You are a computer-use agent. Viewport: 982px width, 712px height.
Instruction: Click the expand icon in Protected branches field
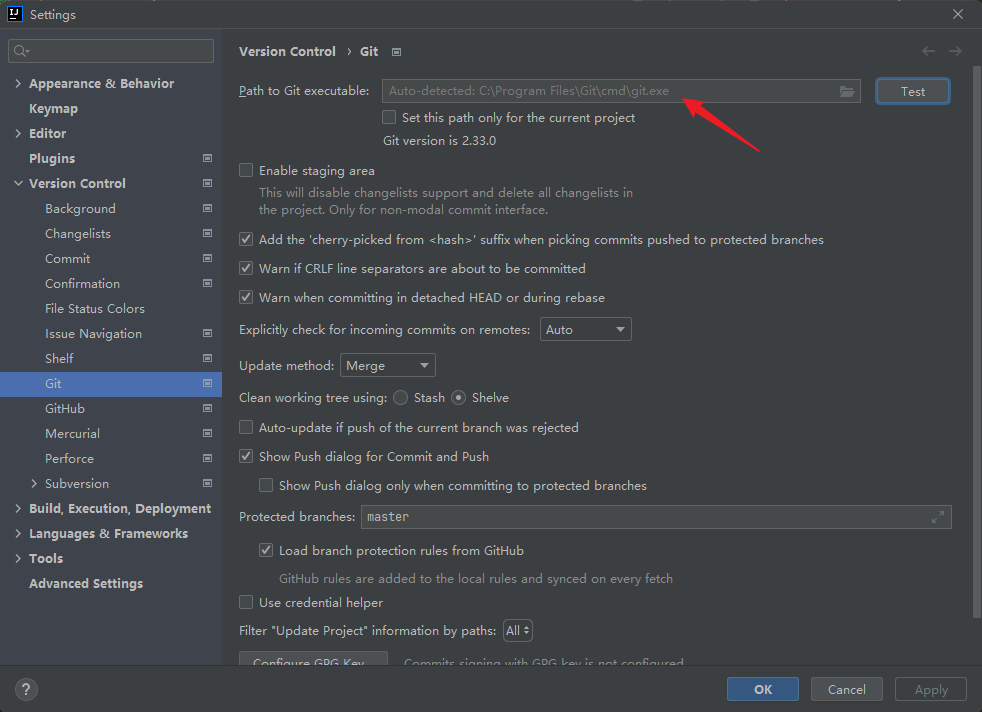coord(938,517)
